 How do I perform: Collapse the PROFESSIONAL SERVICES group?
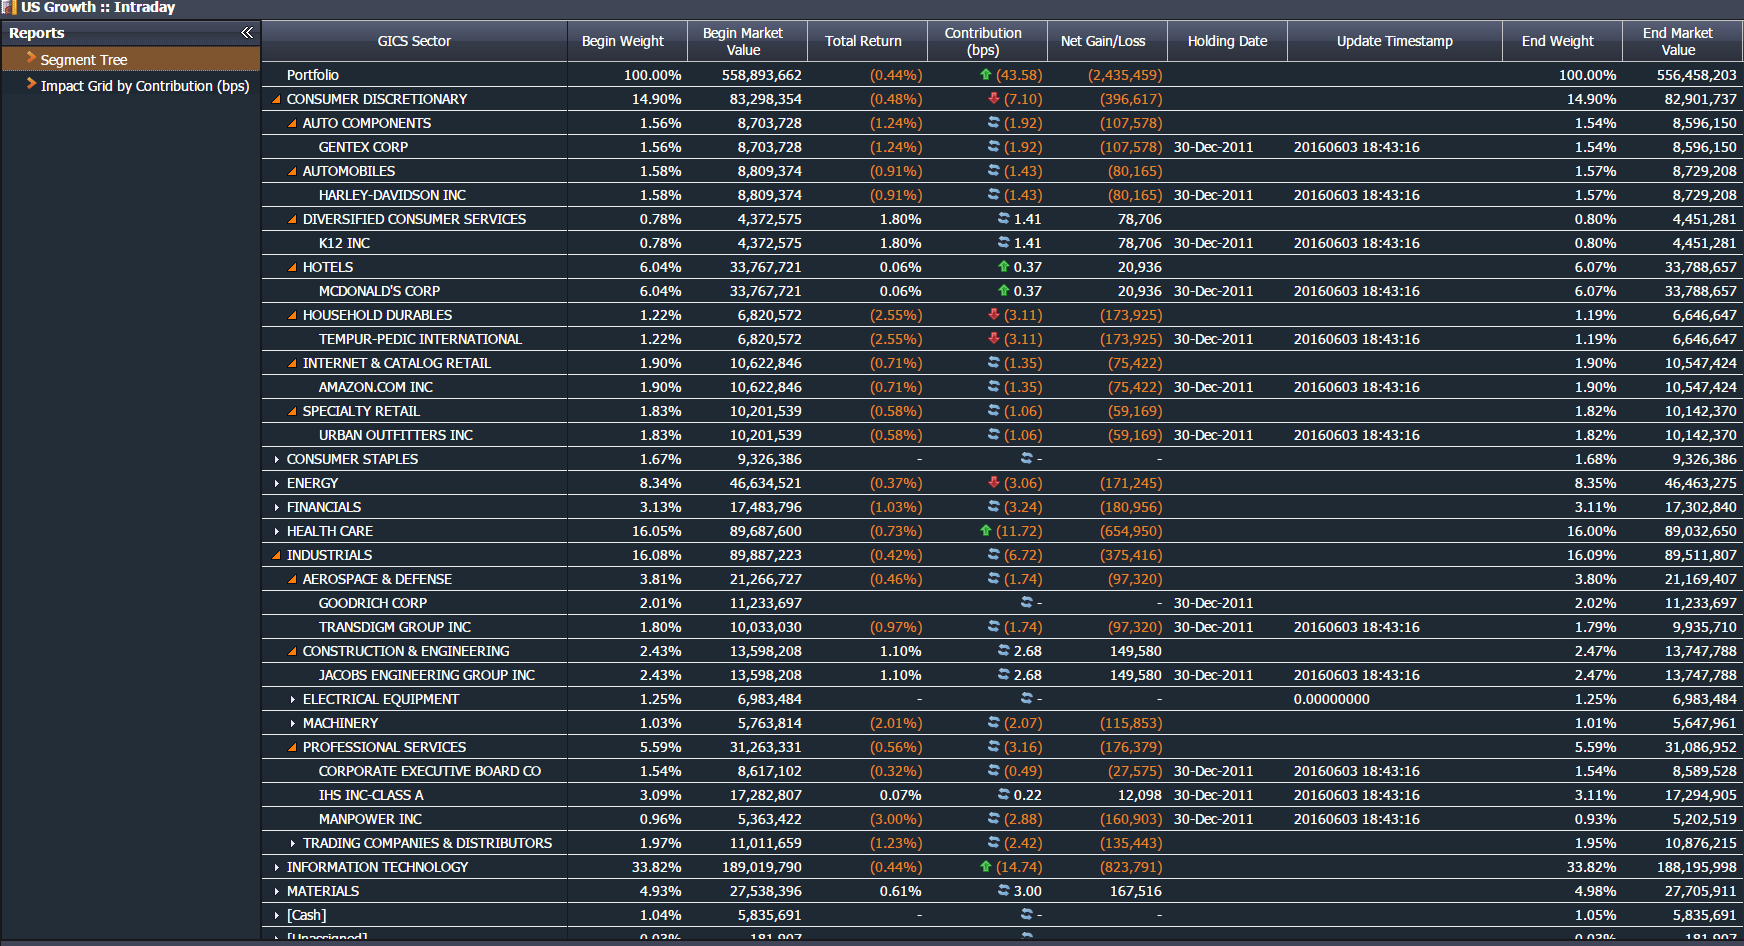(293, 748)
